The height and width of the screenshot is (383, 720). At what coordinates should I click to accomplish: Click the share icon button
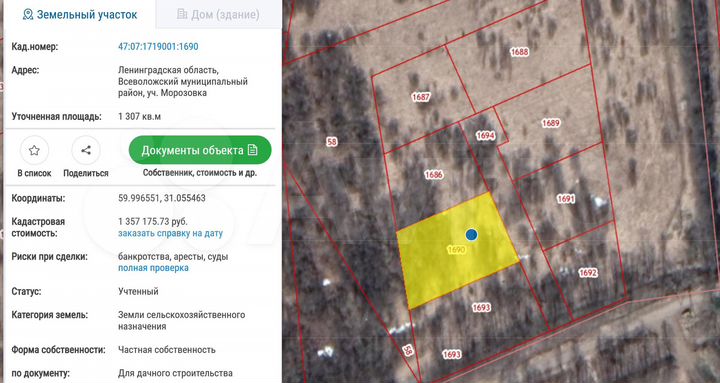[x=86, y=150]
